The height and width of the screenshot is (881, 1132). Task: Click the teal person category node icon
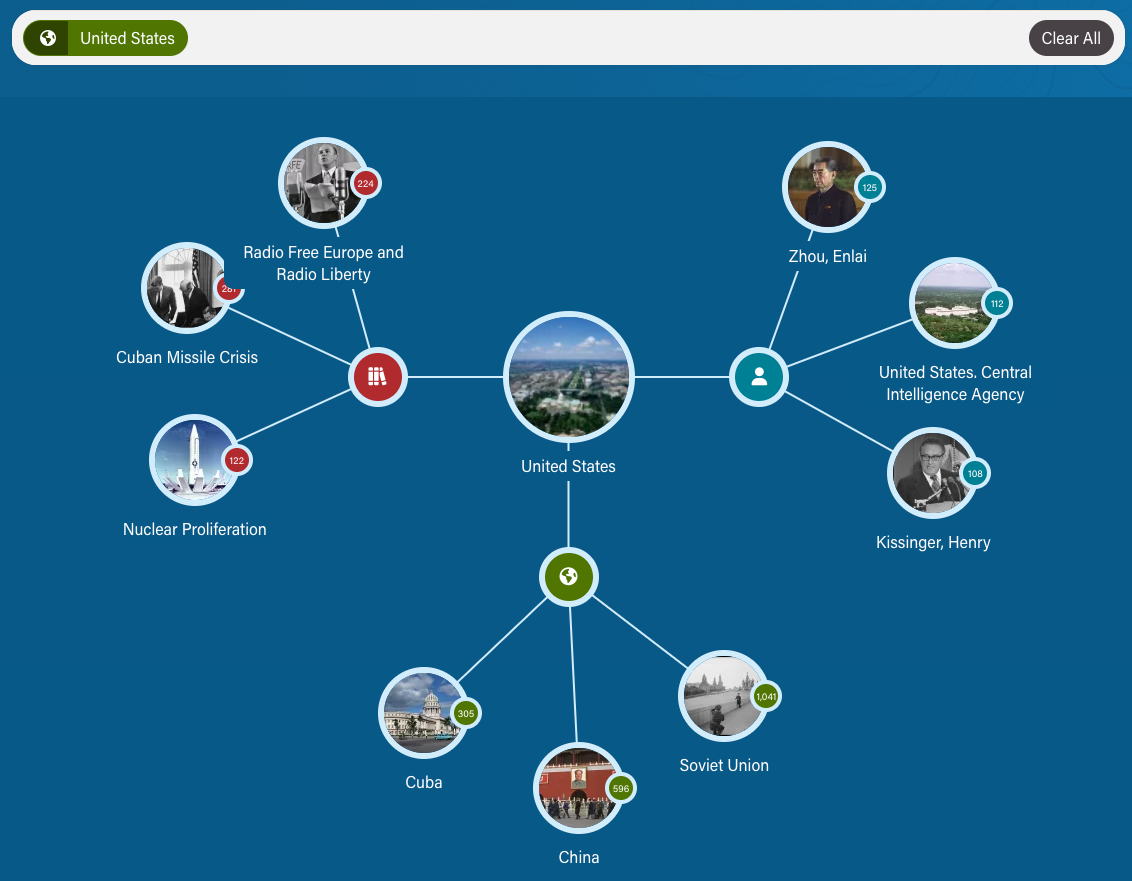tap(759, 377)
